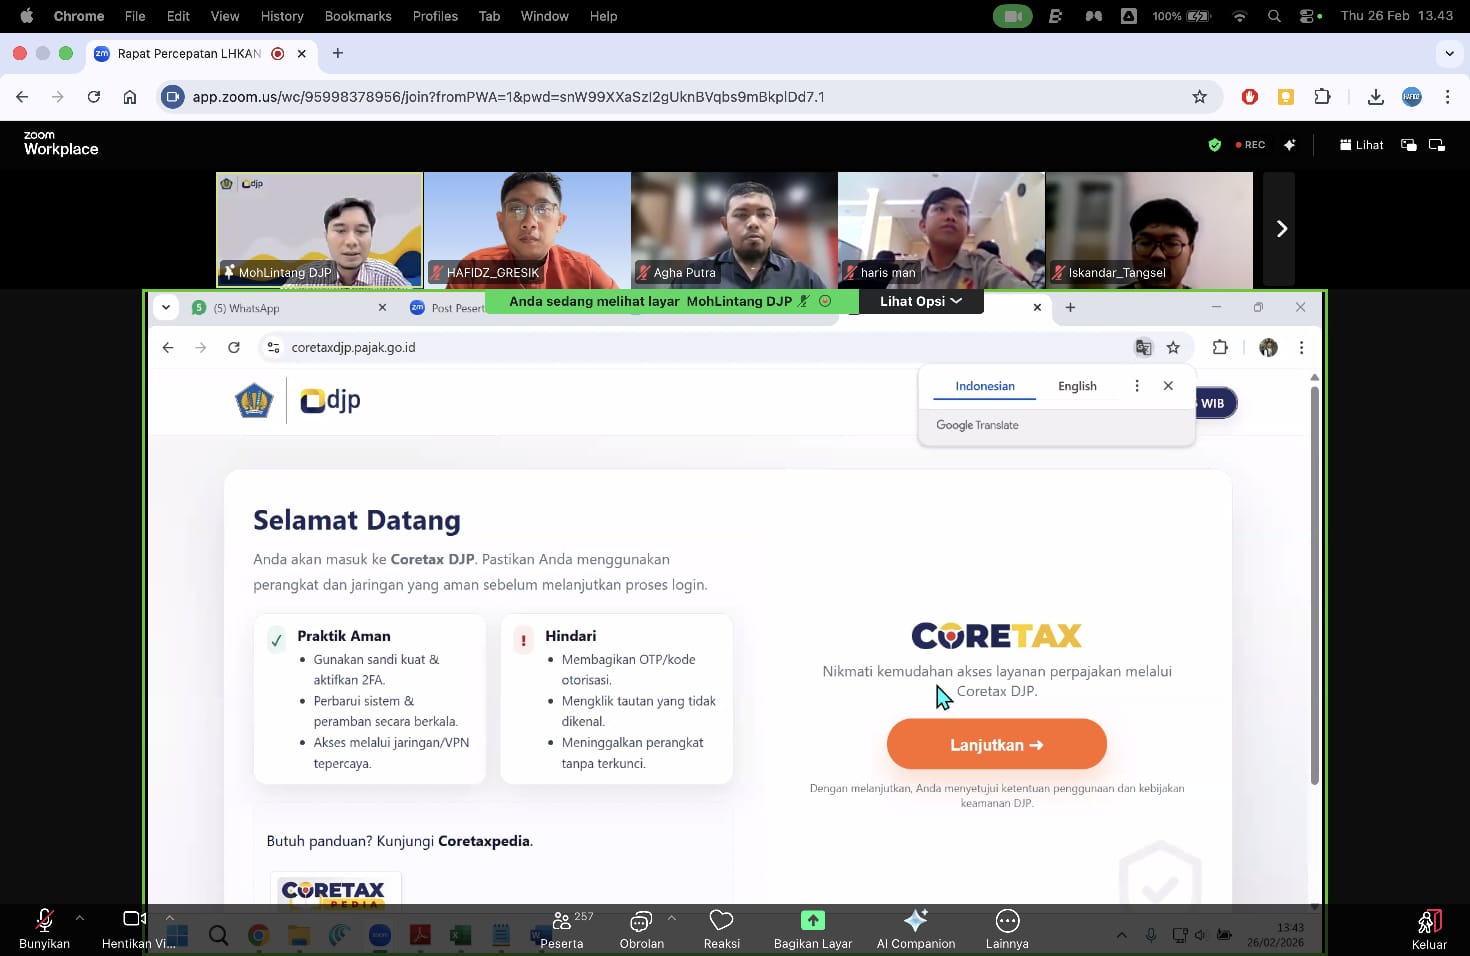Launch AI Companion

[x=915, y=928]
